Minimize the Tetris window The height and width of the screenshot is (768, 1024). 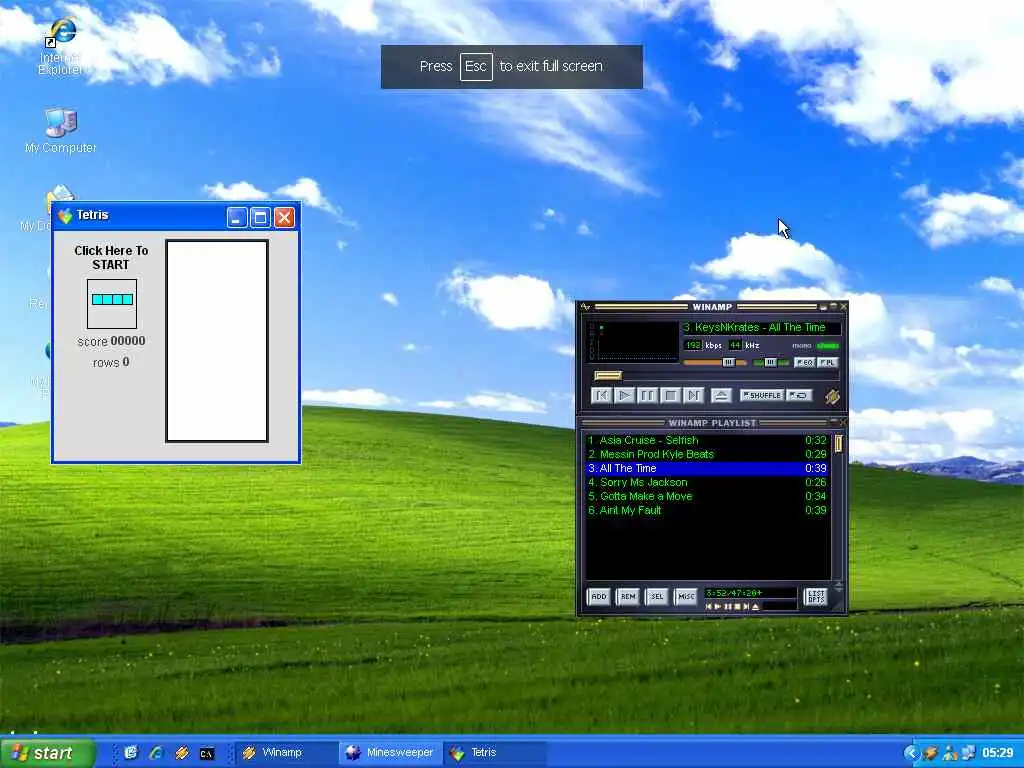coord(237,217)
